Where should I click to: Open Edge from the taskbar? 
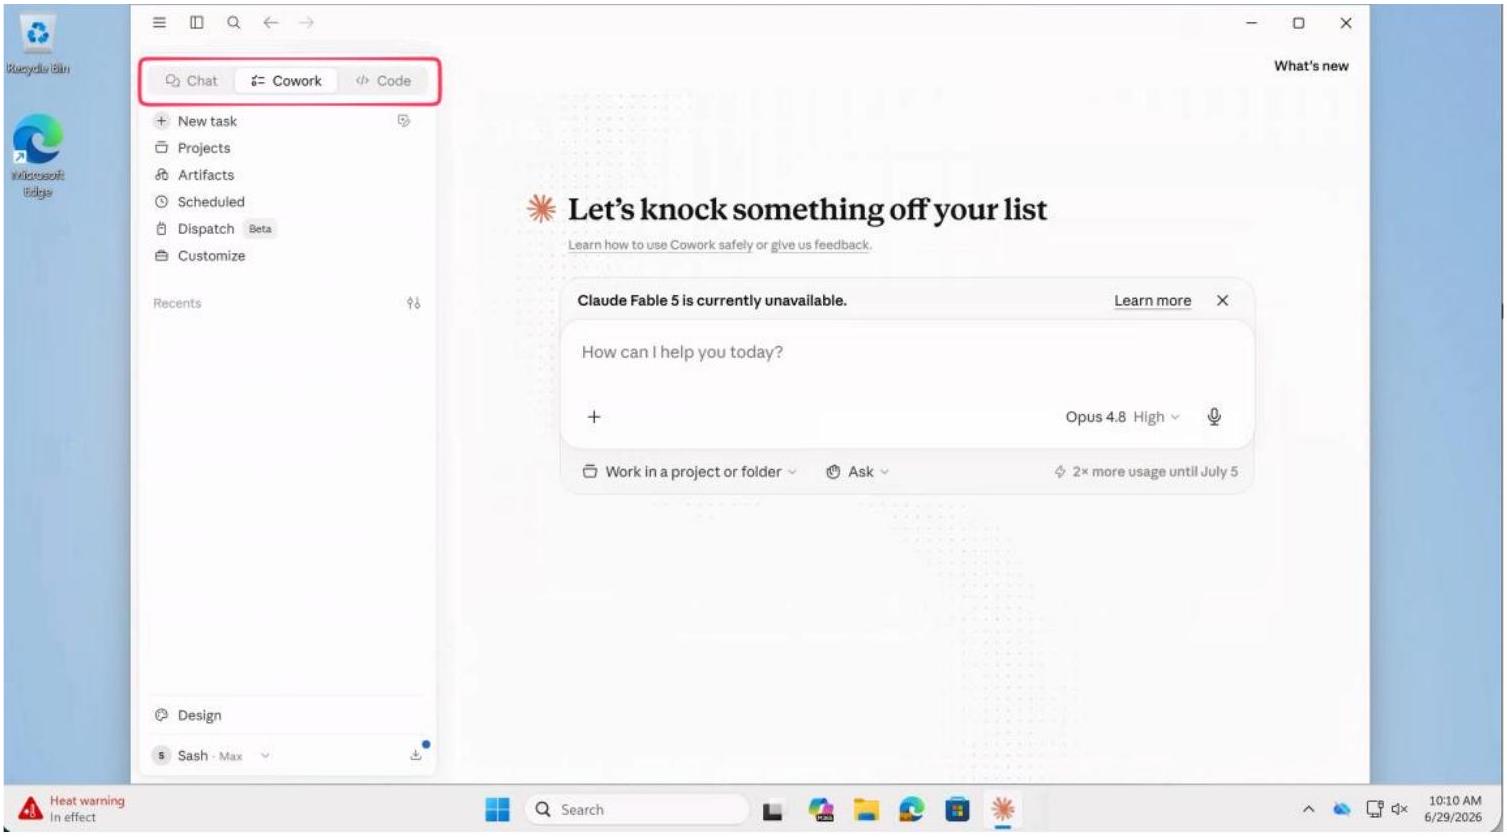click(x=910, y=810)
